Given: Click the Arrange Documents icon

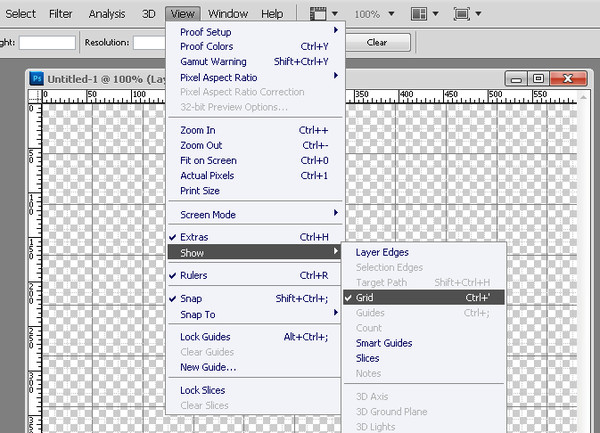Looking at the screenshot, I should (x=419, y=14).
